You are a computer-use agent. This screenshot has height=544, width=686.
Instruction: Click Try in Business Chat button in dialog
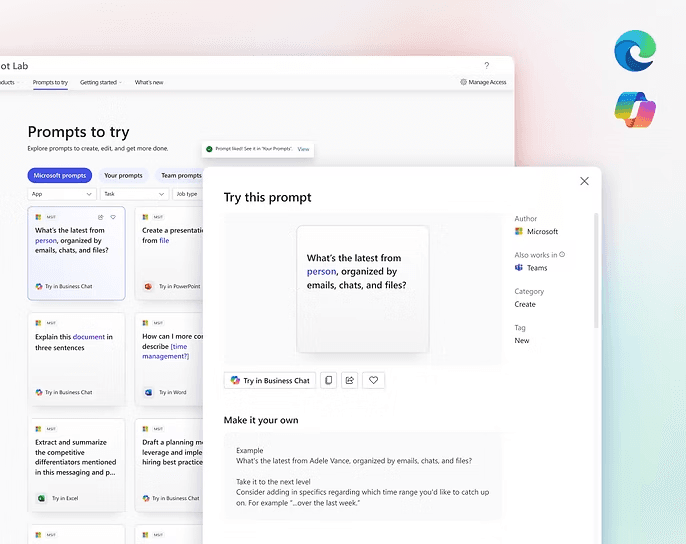pos(270,380)
